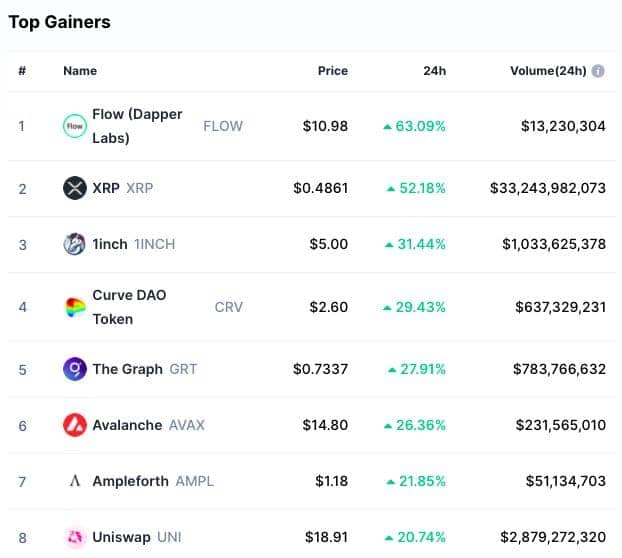Image resolution: width=622 pixels, height=558 pixels.
Task: Click the red Avalanche logo
Action: (x=75, y=425)
